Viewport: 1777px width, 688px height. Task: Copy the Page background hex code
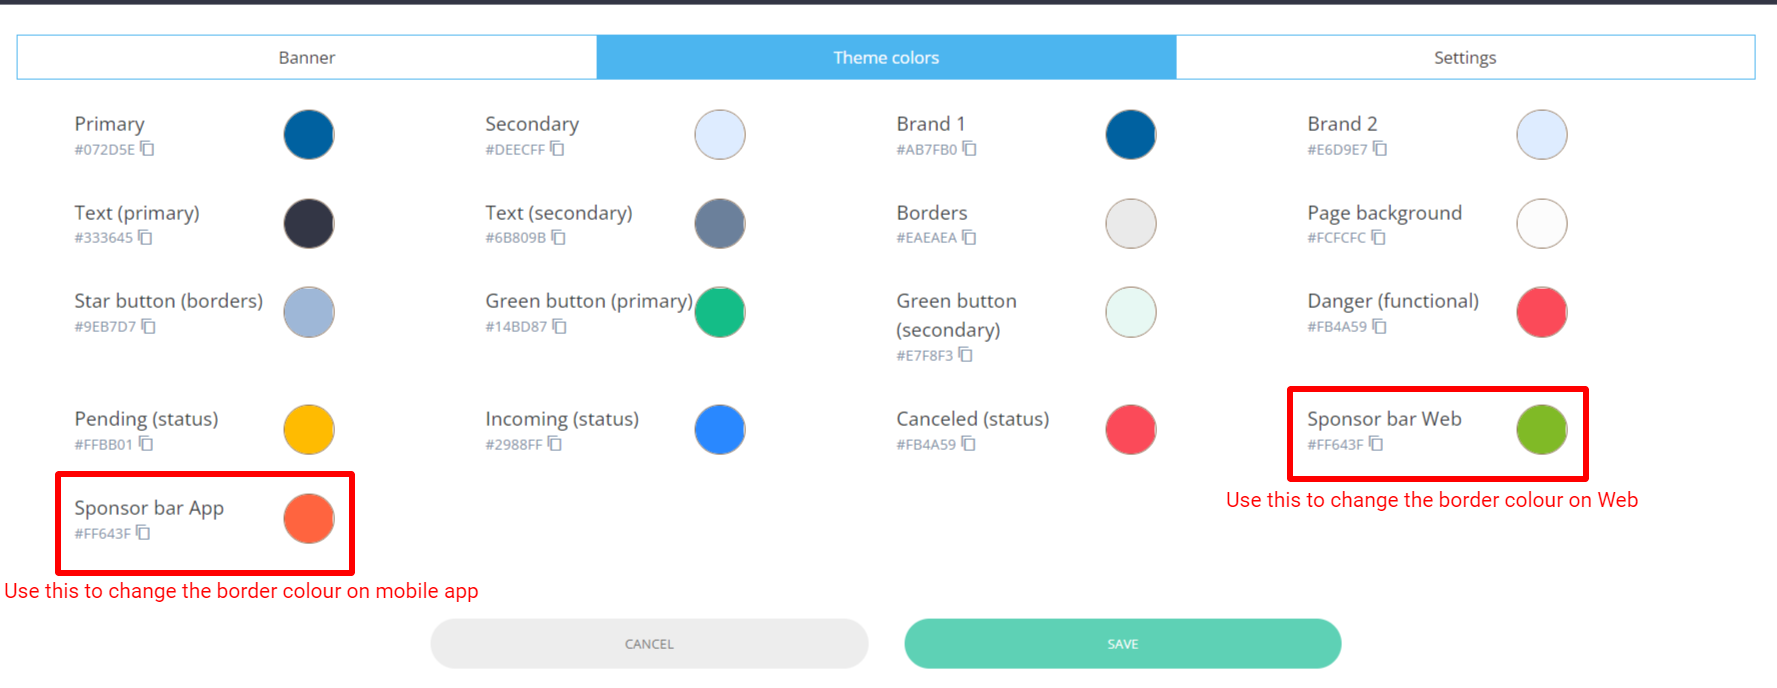(x=1378, y=237)
